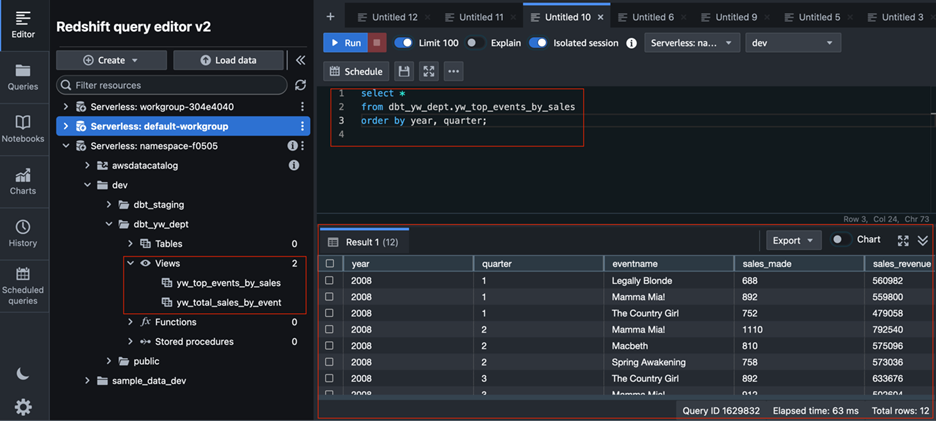Click the Load data button

coord(229,60)
